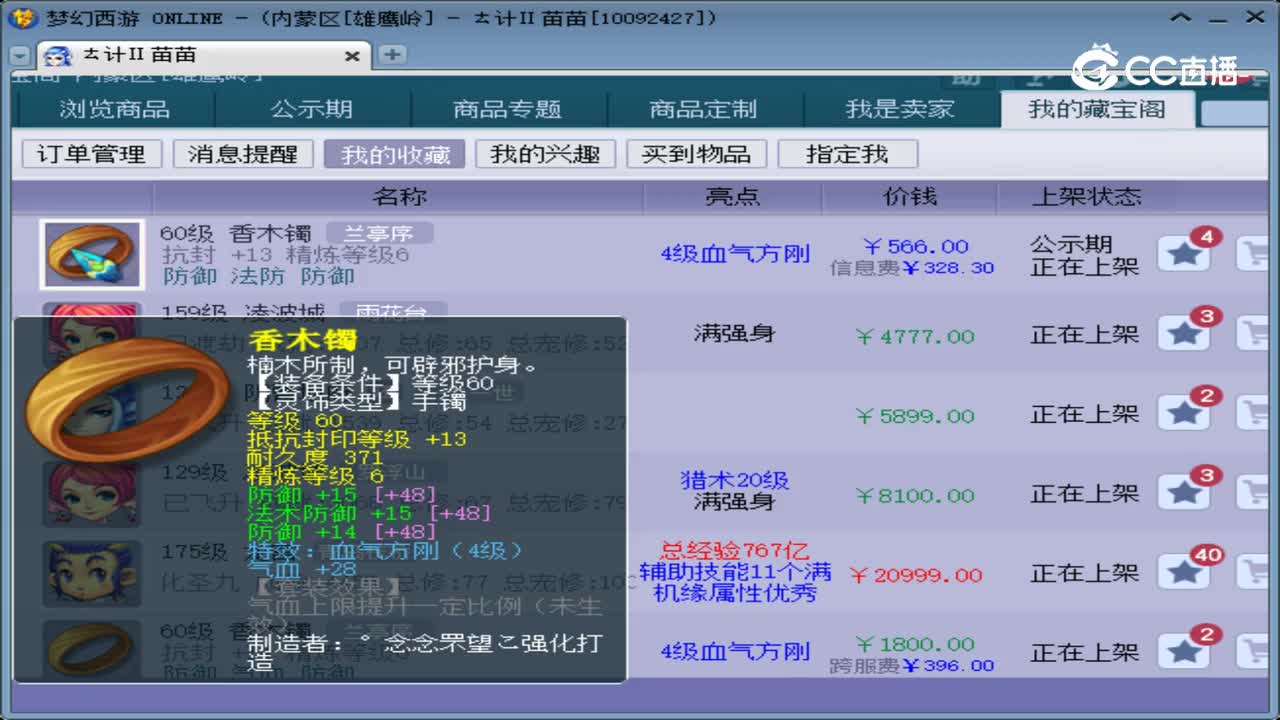Switch to the 浏览商品 tab

pos(116,109)
